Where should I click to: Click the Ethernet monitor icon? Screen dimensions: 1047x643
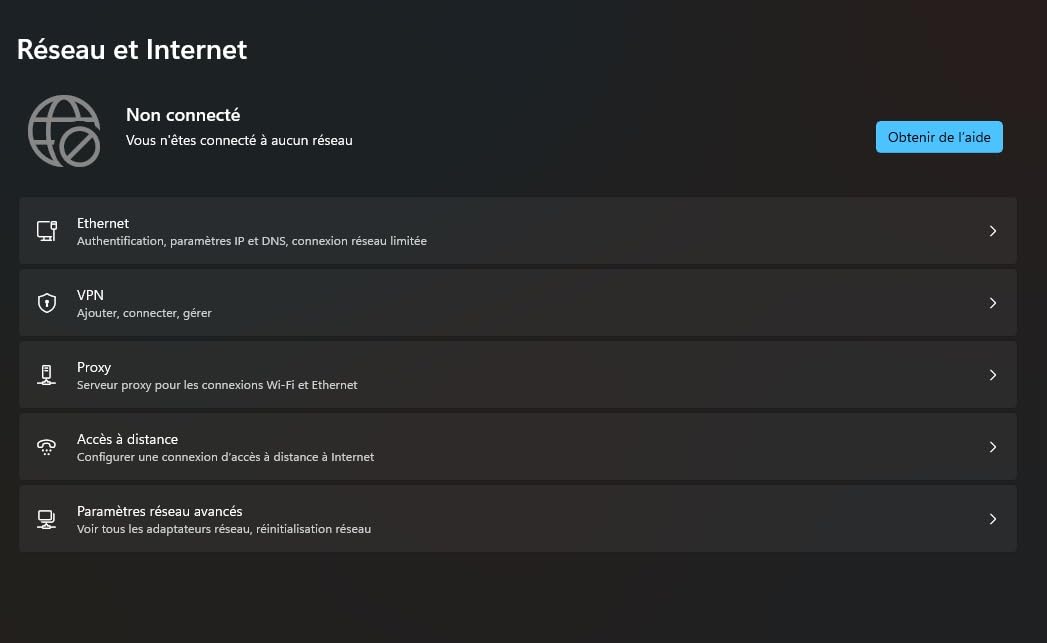click(x=47, y=231)
